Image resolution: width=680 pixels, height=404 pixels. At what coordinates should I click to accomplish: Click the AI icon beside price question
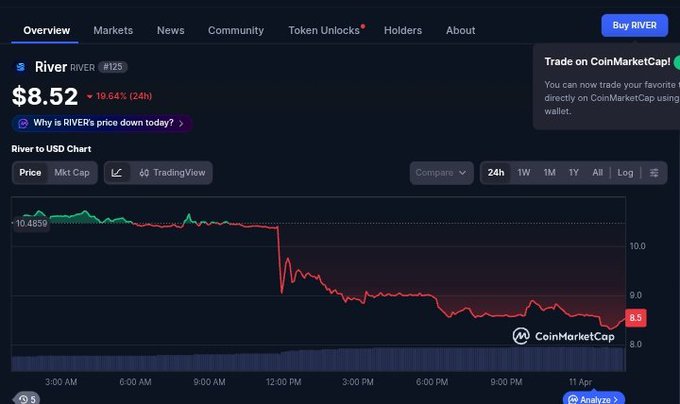23,123
